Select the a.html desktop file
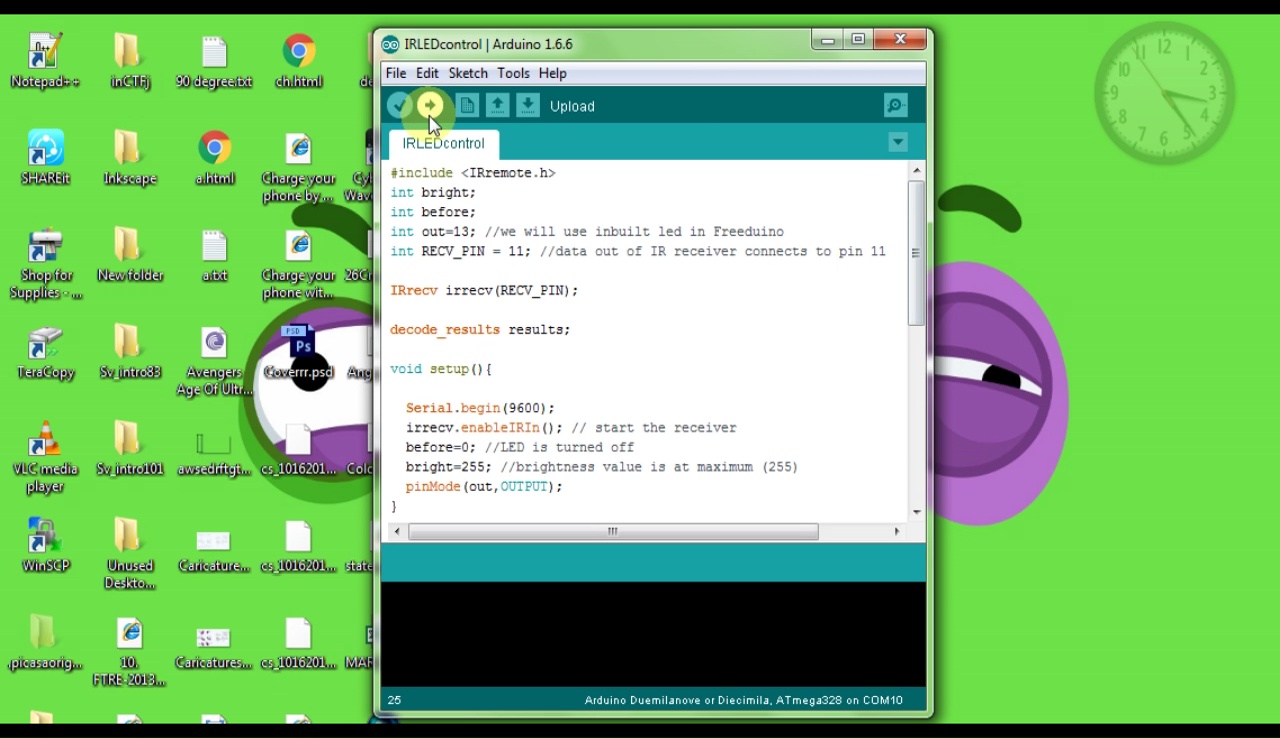 (x=214, y=157)
